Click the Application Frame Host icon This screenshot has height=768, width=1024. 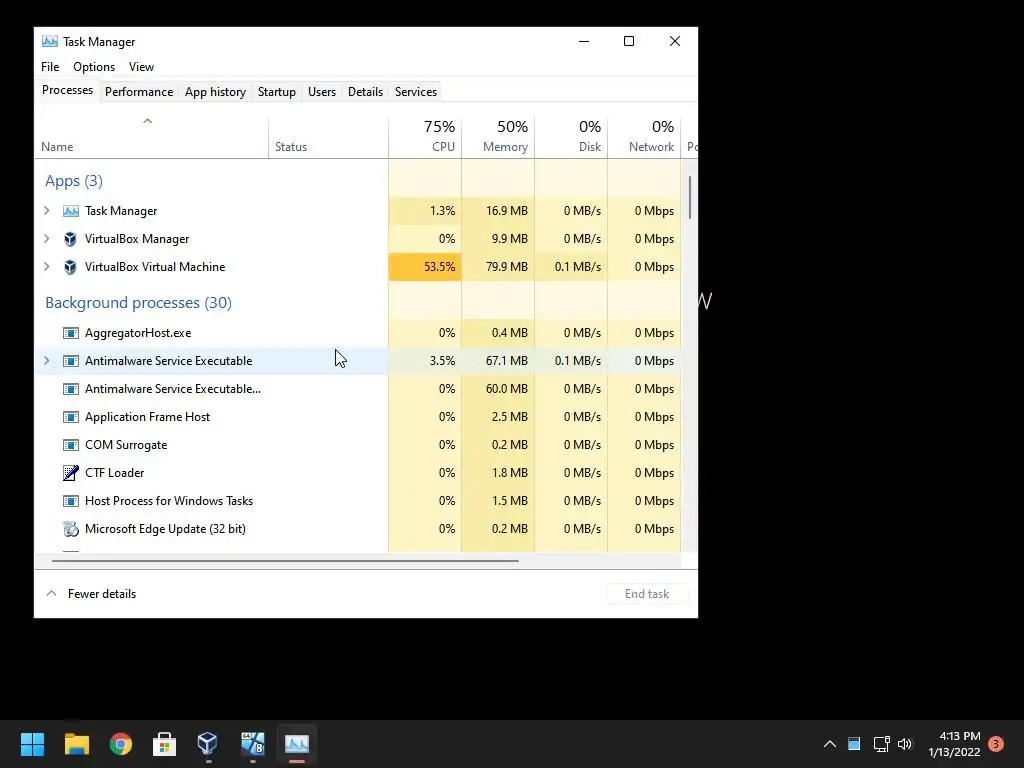tap(71, 417)
